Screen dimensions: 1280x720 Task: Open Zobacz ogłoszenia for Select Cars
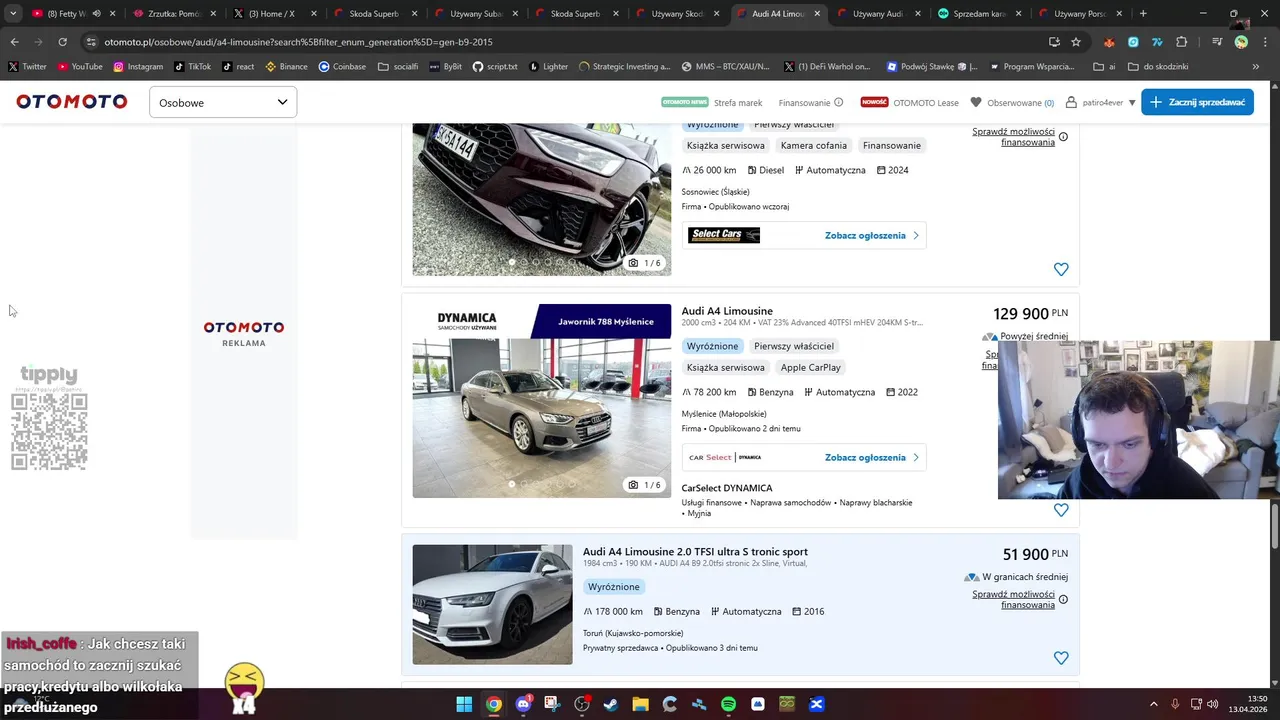click(872, 236)
